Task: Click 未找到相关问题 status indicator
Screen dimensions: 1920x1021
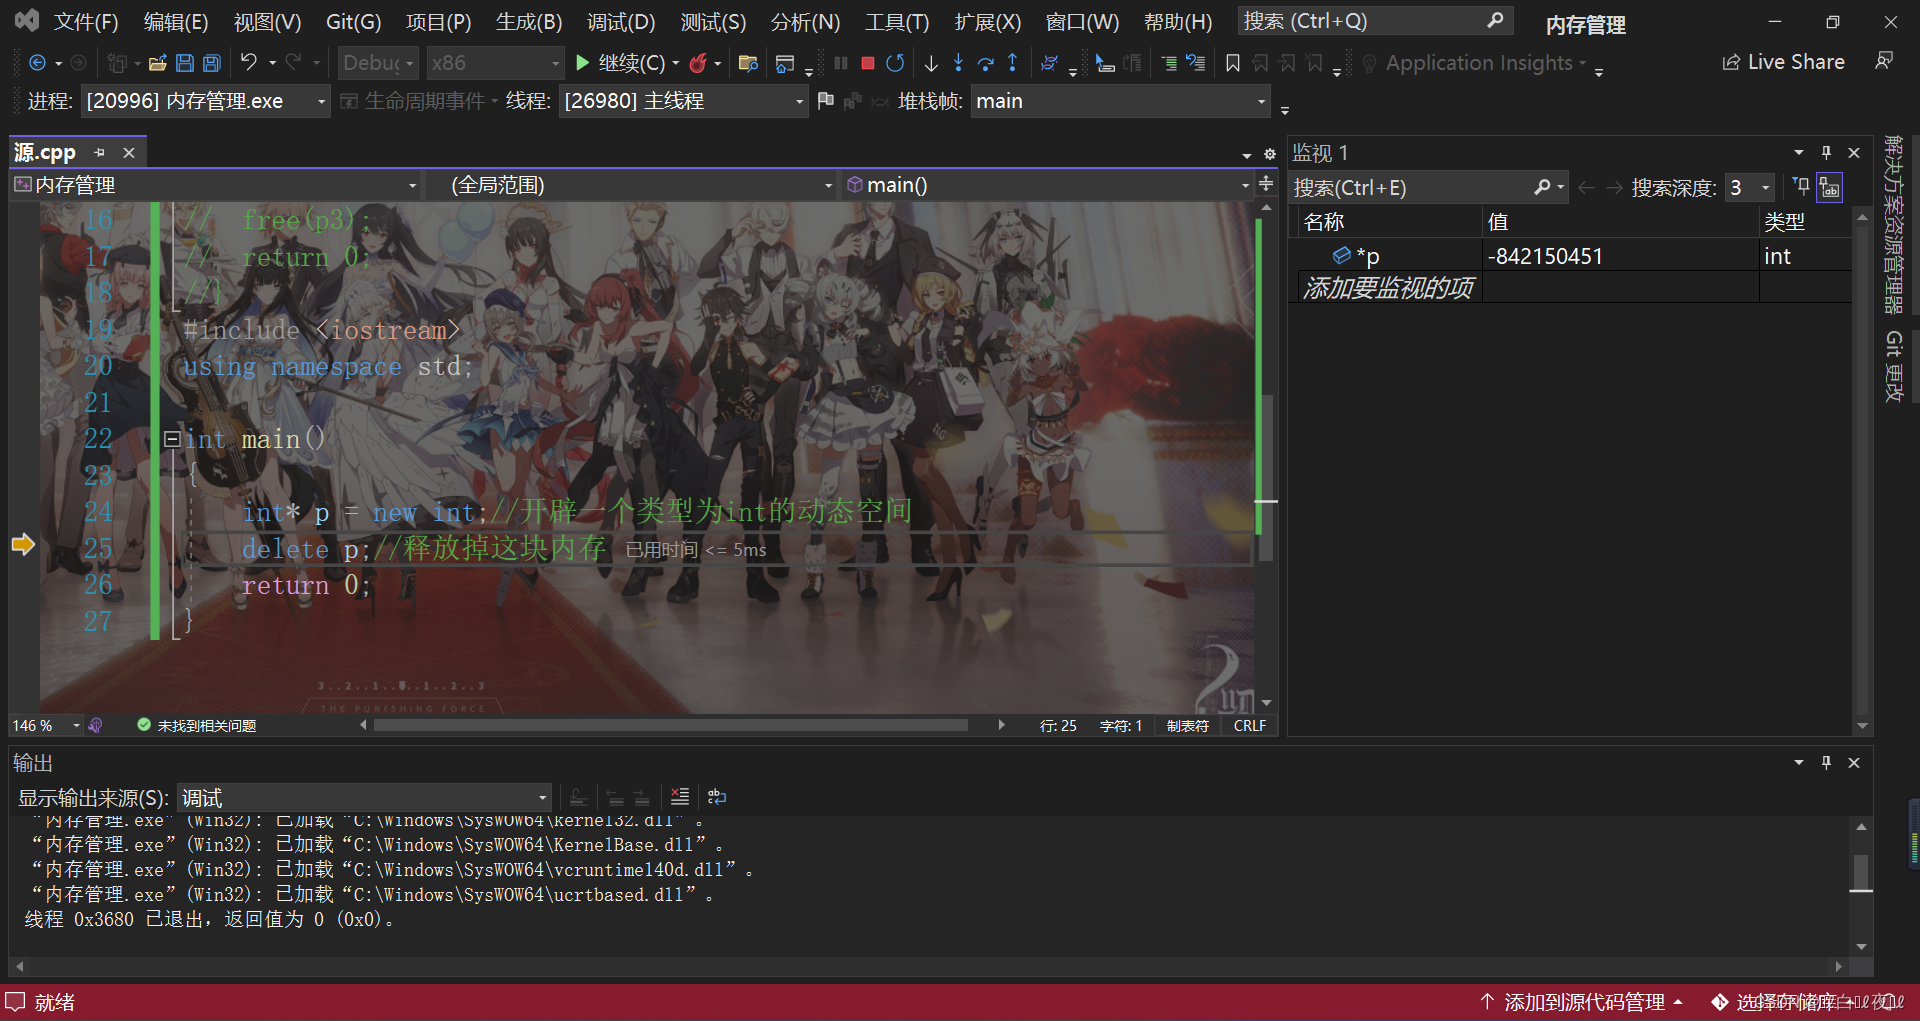Action: (197, 725)
